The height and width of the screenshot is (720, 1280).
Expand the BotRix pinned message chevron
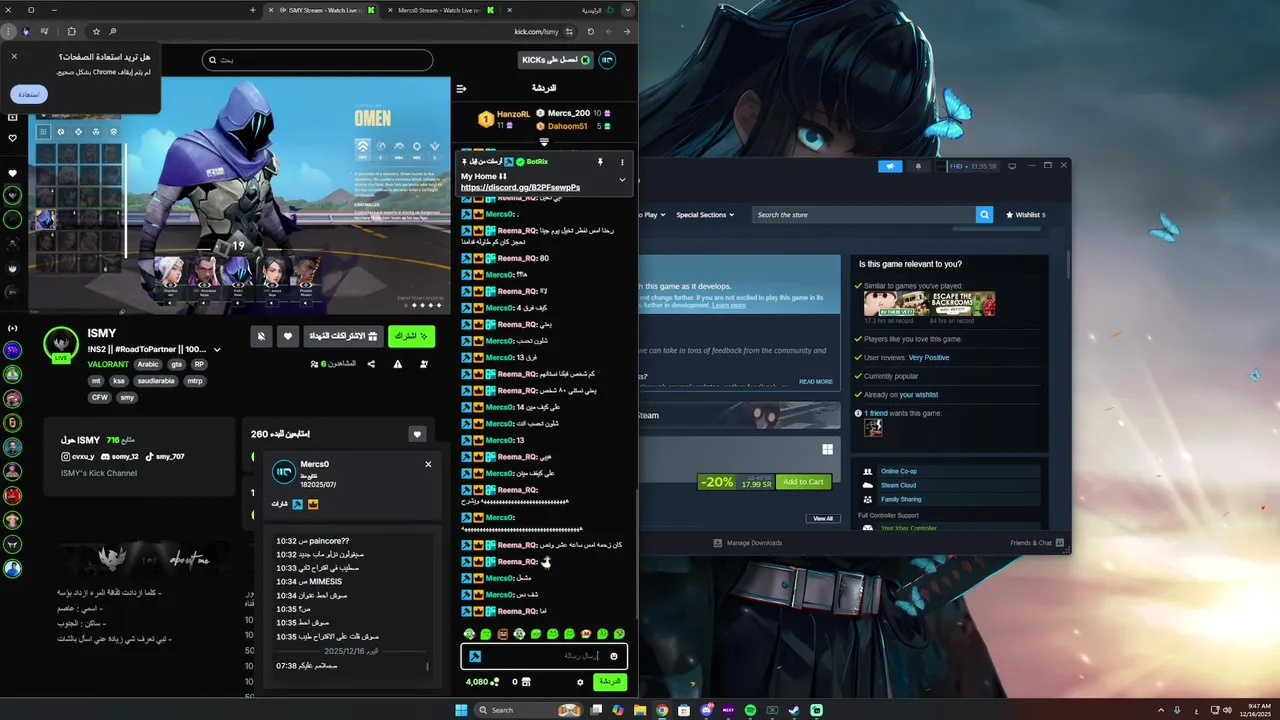coord(622,180)
